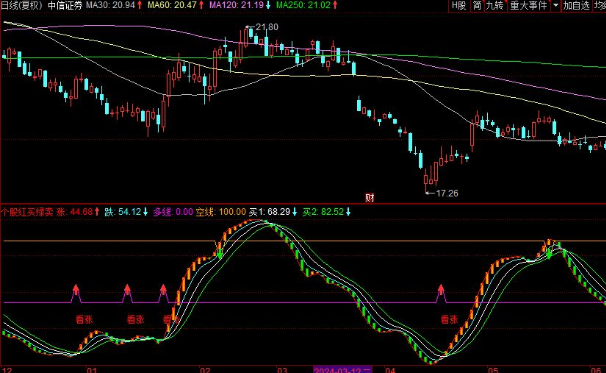The image size is (606, 373).
Task: Click the H股 button in top toolbar
Action: coord(459,5)
